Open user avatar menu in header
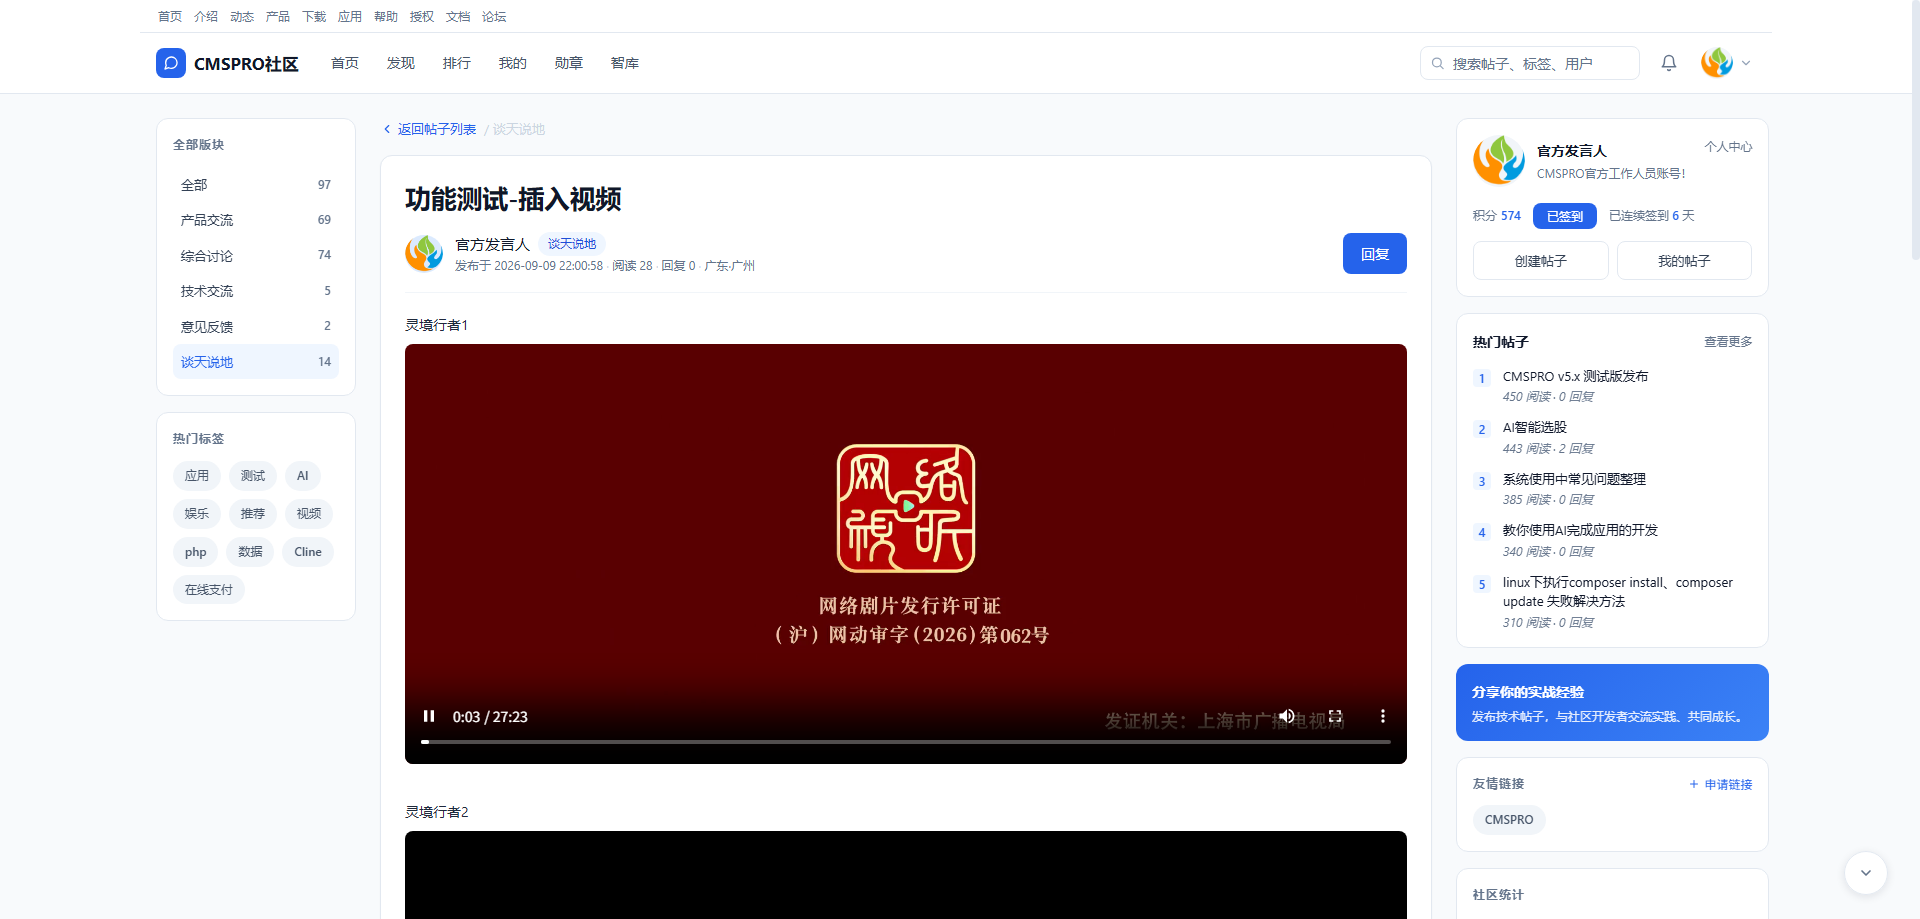 coord(1726,63)
